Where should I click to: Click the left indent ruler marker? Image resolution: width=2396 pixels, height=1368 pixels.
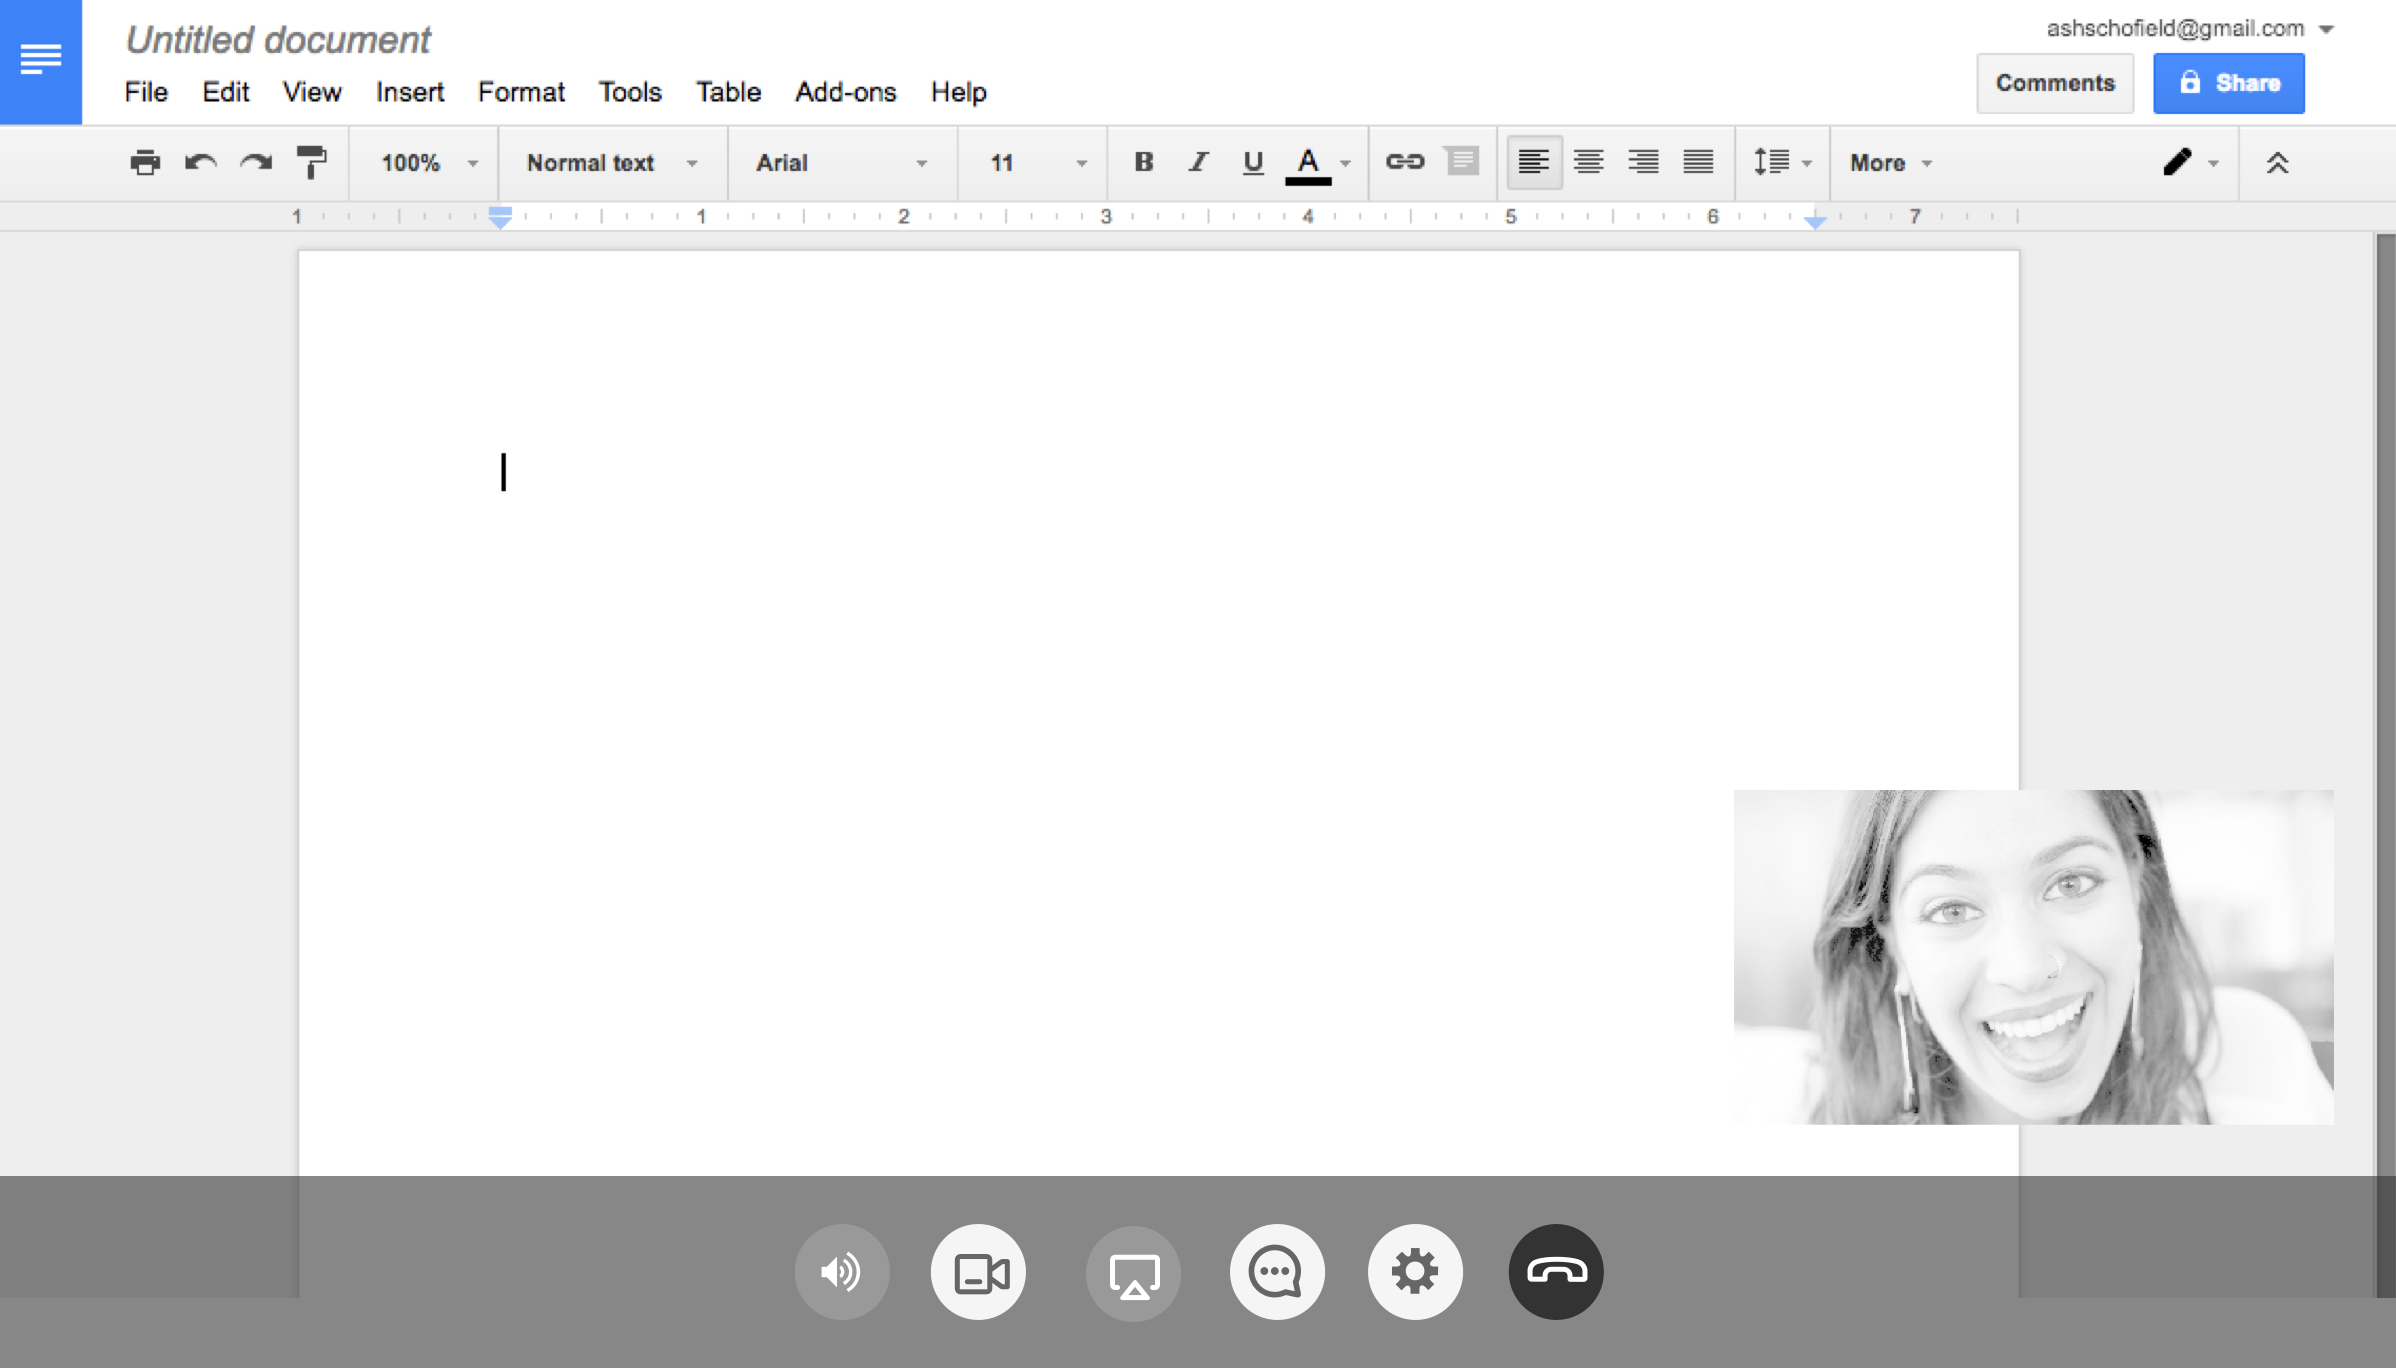pyautogui.click(x=500, y=217)
